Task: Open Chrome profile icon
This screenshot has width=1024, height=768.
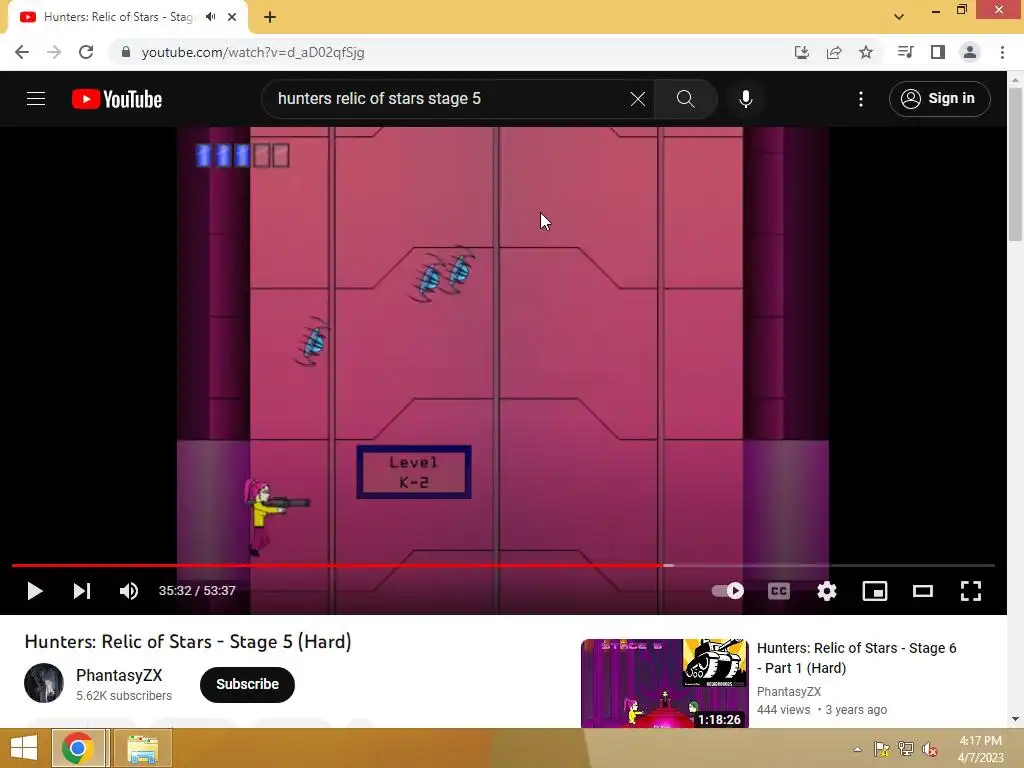Action: click(x=970, y=52)
